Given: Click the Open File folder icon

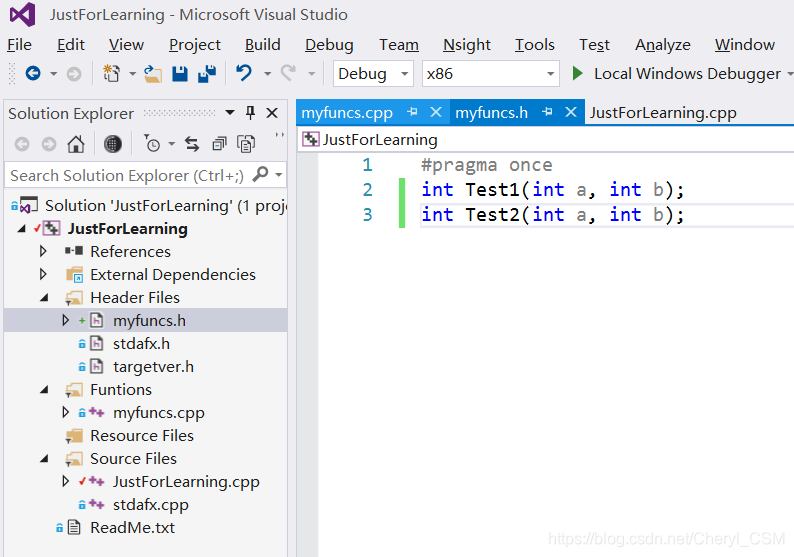Looking at the screenshot, I should click(x=152, y=74).
